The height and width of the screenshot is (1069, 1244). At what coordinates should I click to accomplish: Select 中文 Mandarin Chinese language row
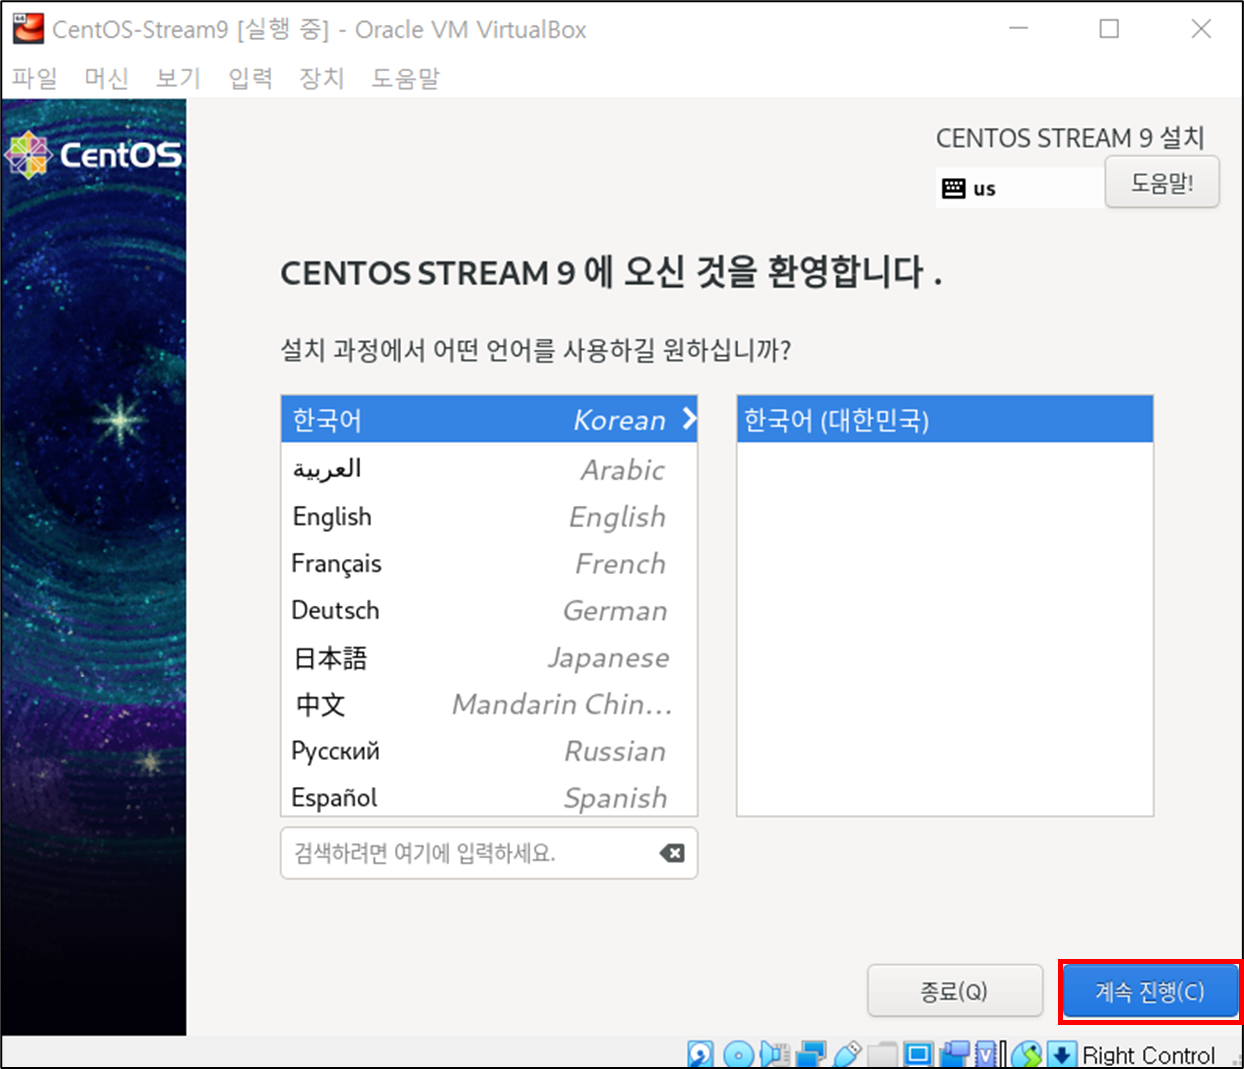click(489, 704)
